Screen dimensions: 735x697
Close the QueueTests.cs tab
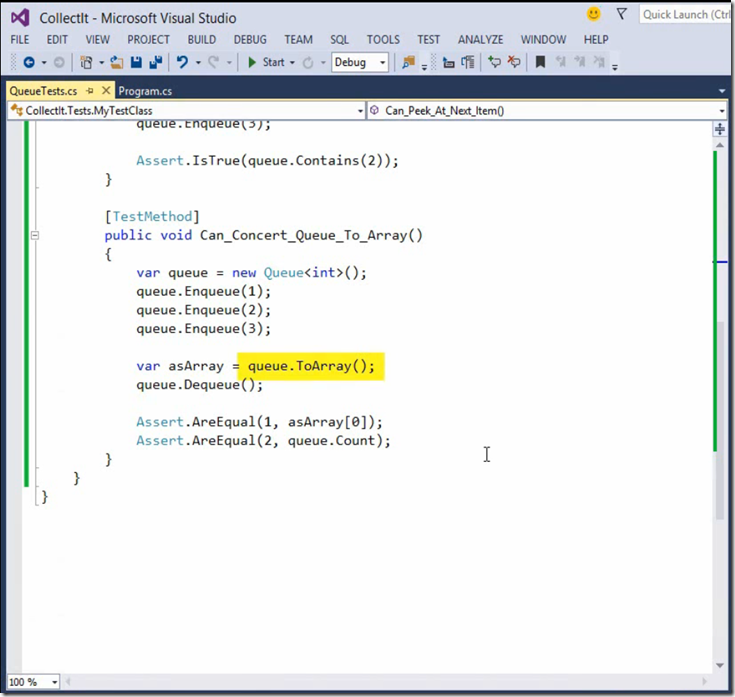click(106, 90)
